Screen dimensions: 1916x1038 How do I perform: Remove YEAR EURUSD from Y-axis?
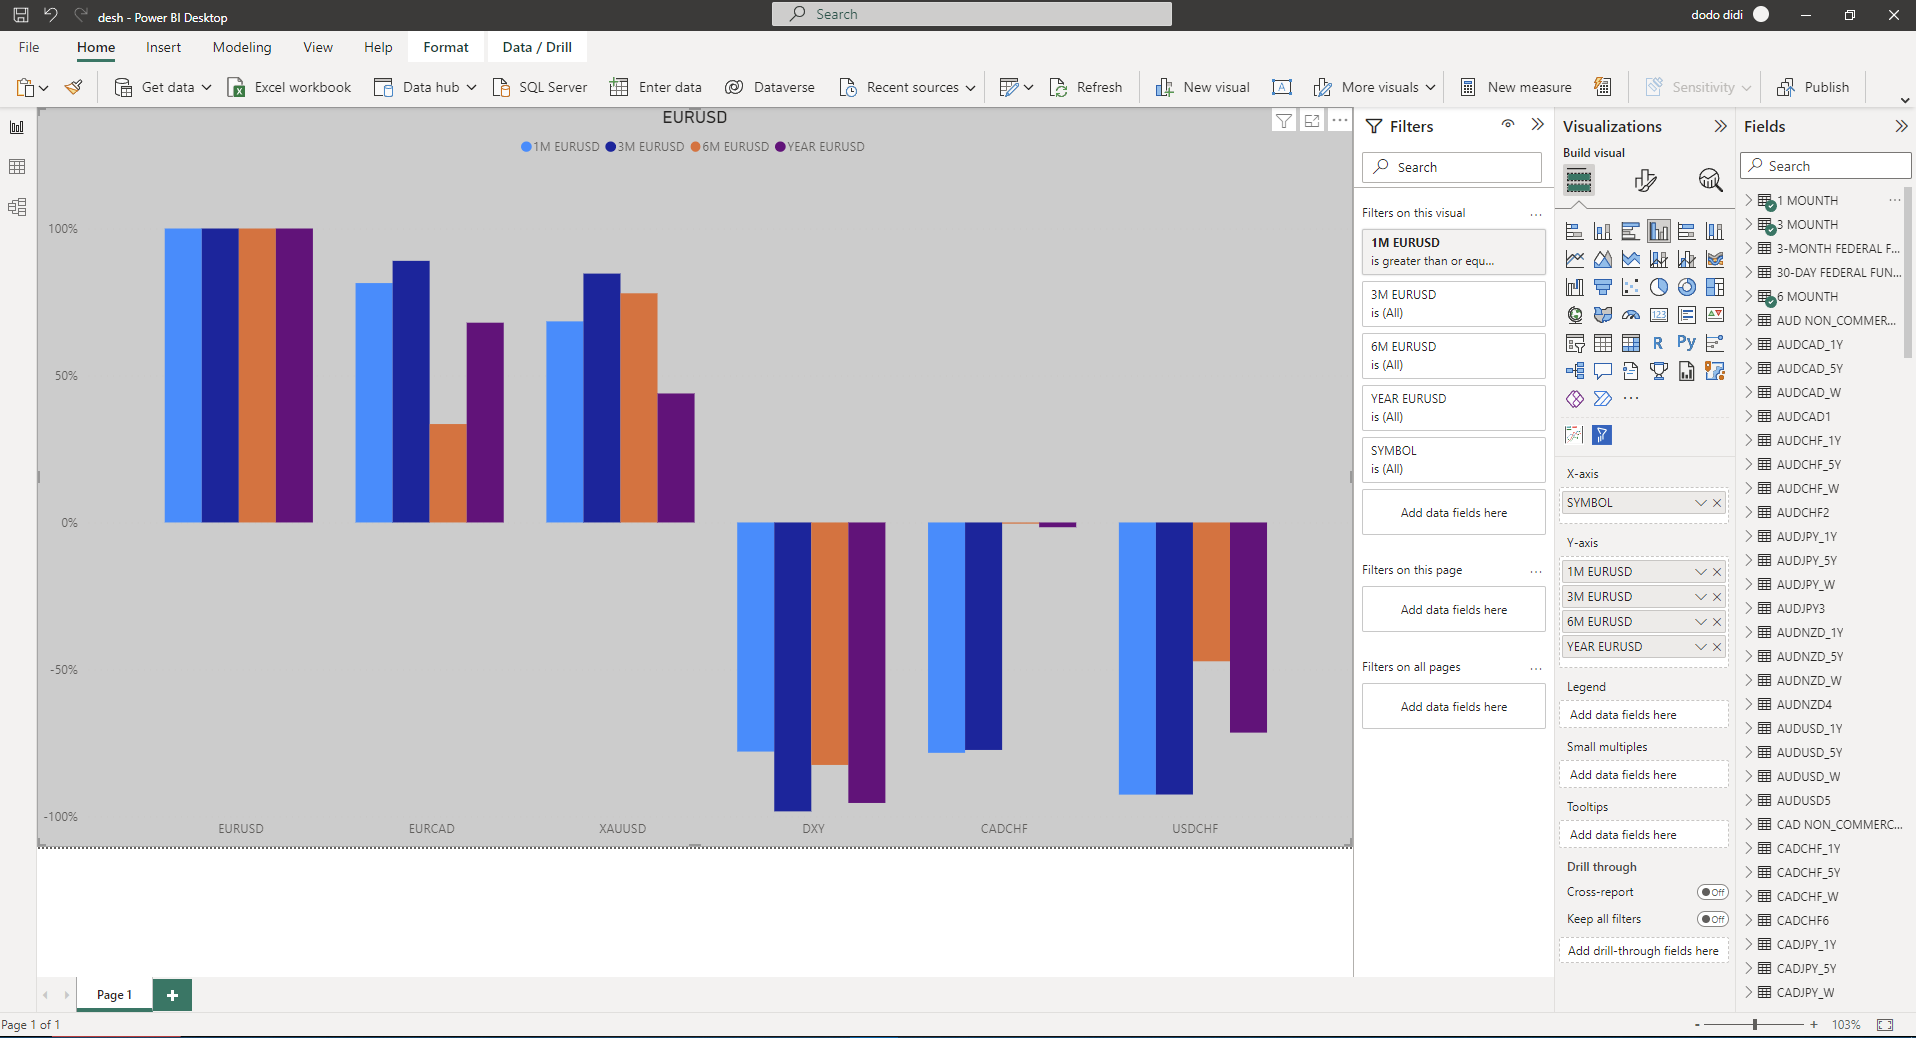[x=1717, y=647]
